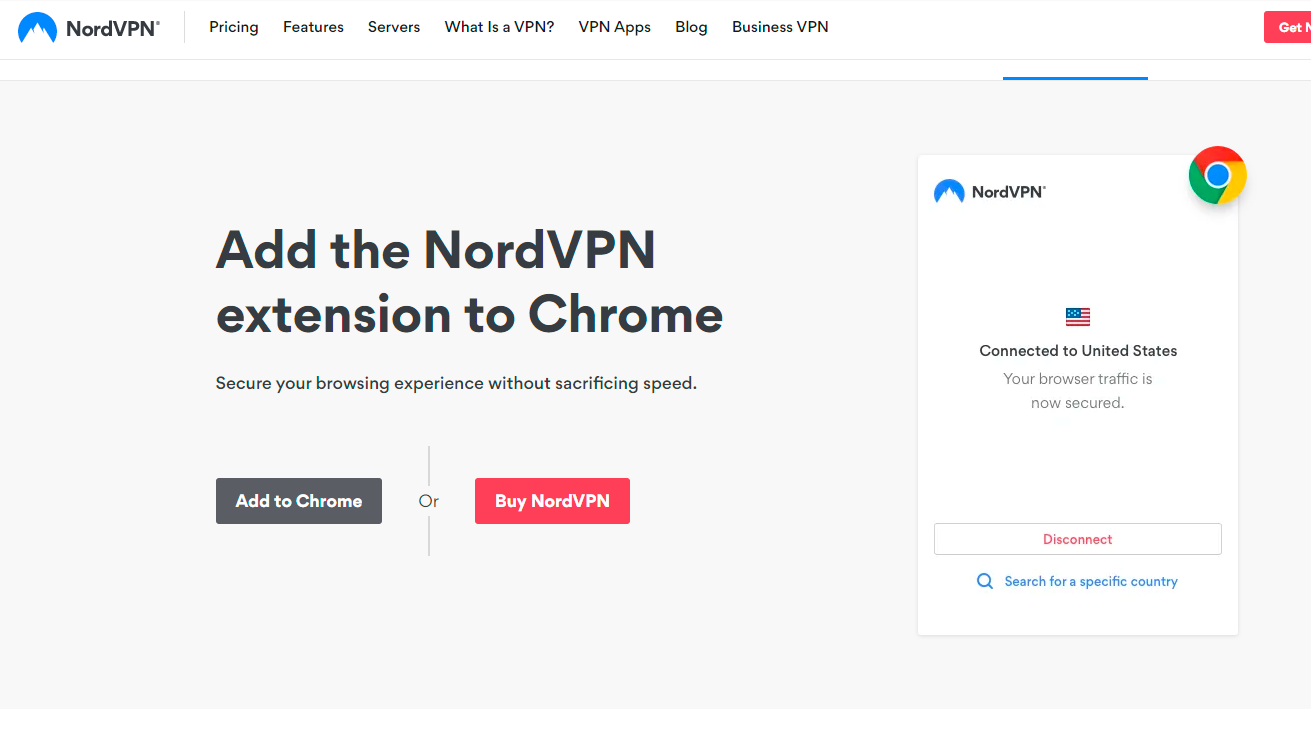Click the Buy NordVPN button

pos(552,500)
